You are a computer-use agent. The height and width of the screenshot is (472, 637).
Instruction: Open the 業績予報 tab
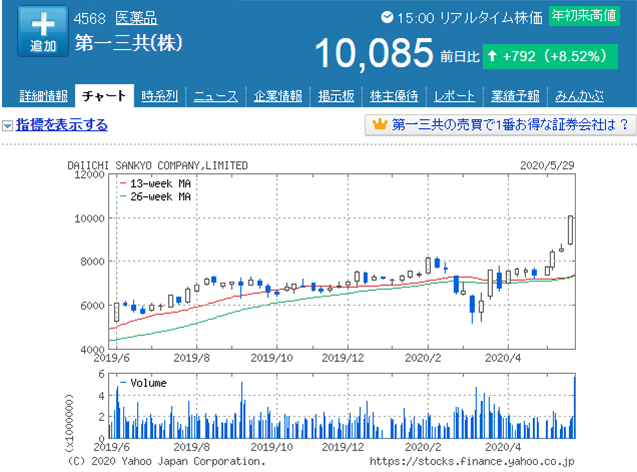pyautogui.click(x=515, y=96)
